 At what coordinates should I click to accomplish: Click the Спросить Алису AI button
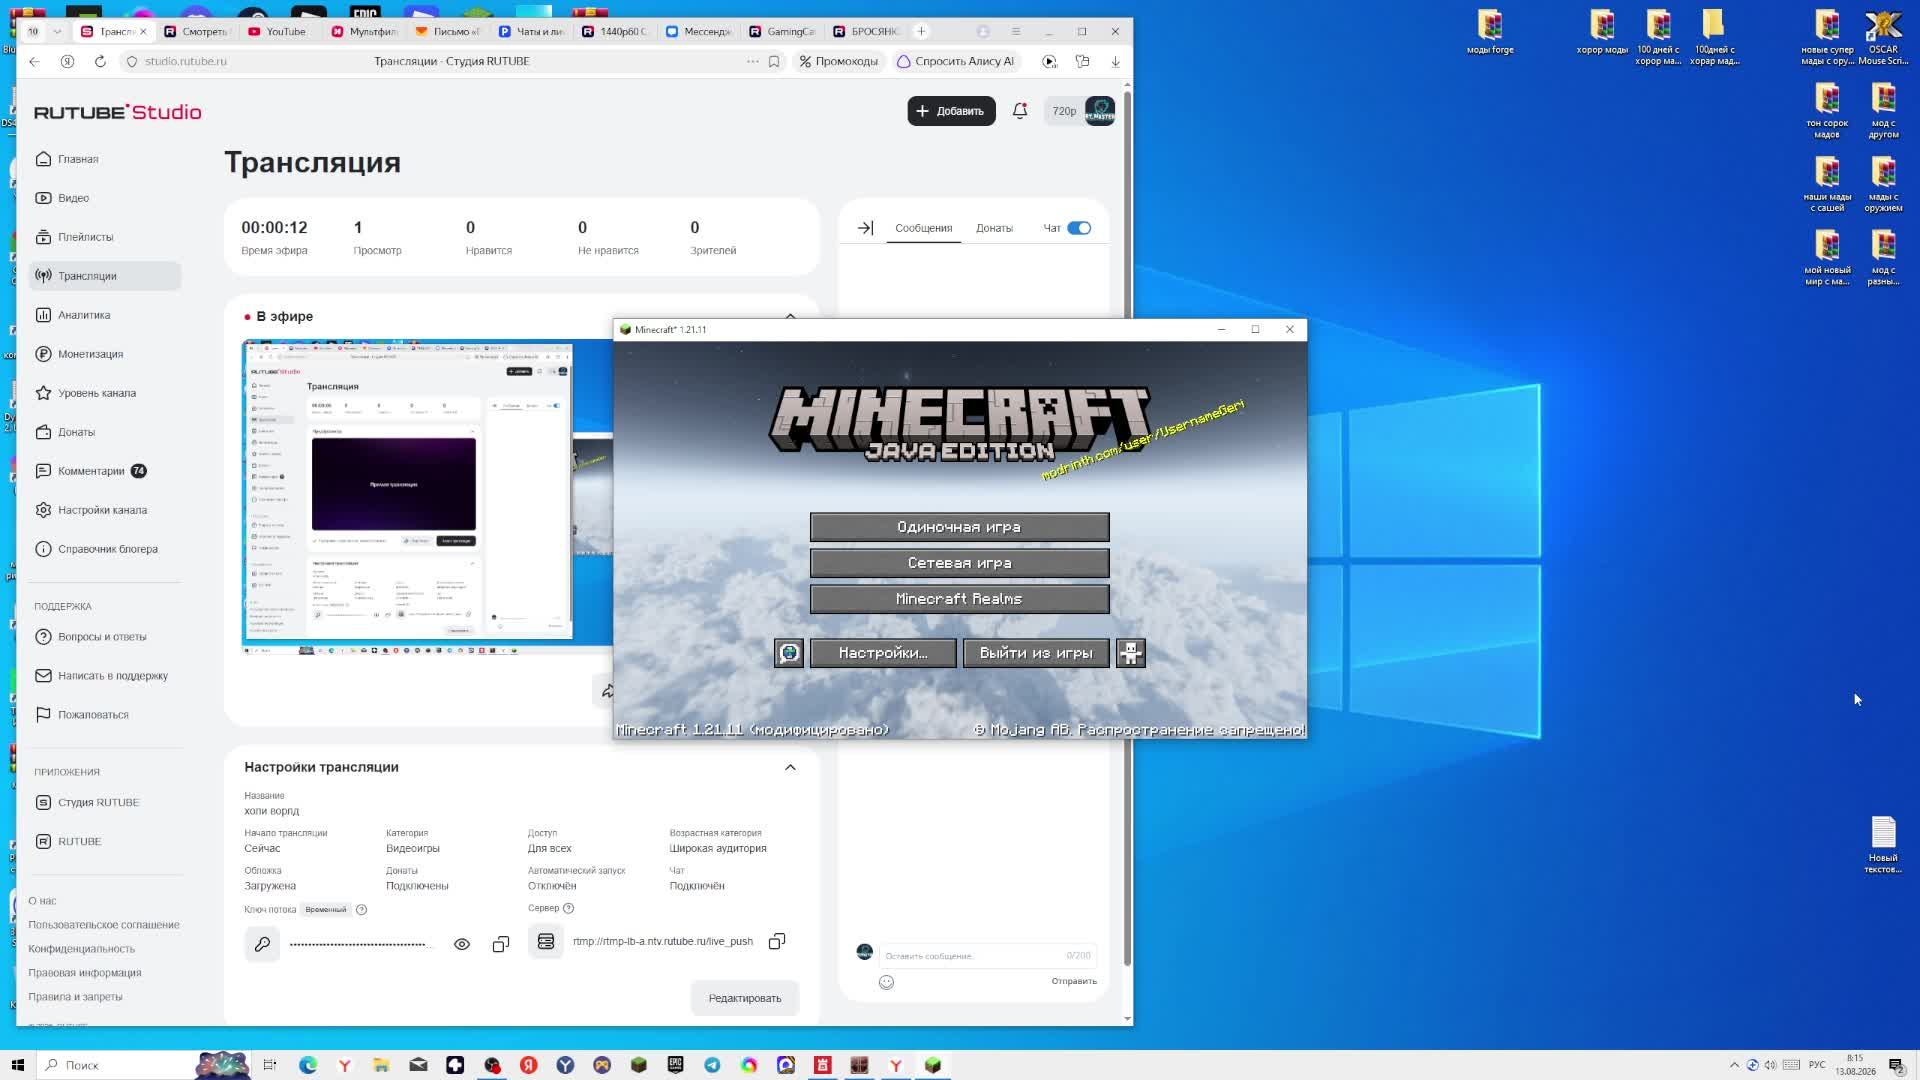click(x=956, y=61)
